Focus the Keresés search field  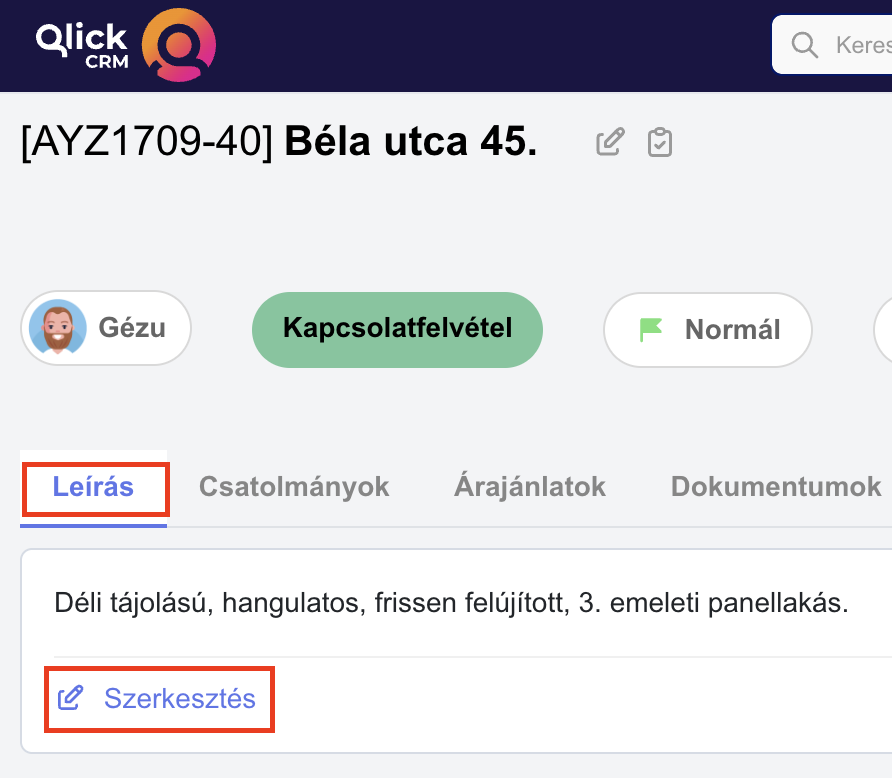click(832, 45)
